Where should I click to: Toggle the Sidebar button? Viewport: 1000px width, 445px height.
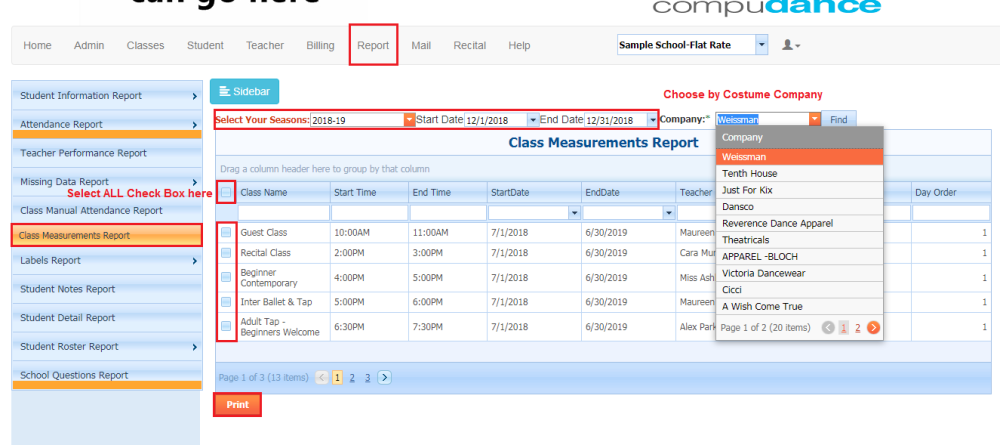[x=244, y=92]
